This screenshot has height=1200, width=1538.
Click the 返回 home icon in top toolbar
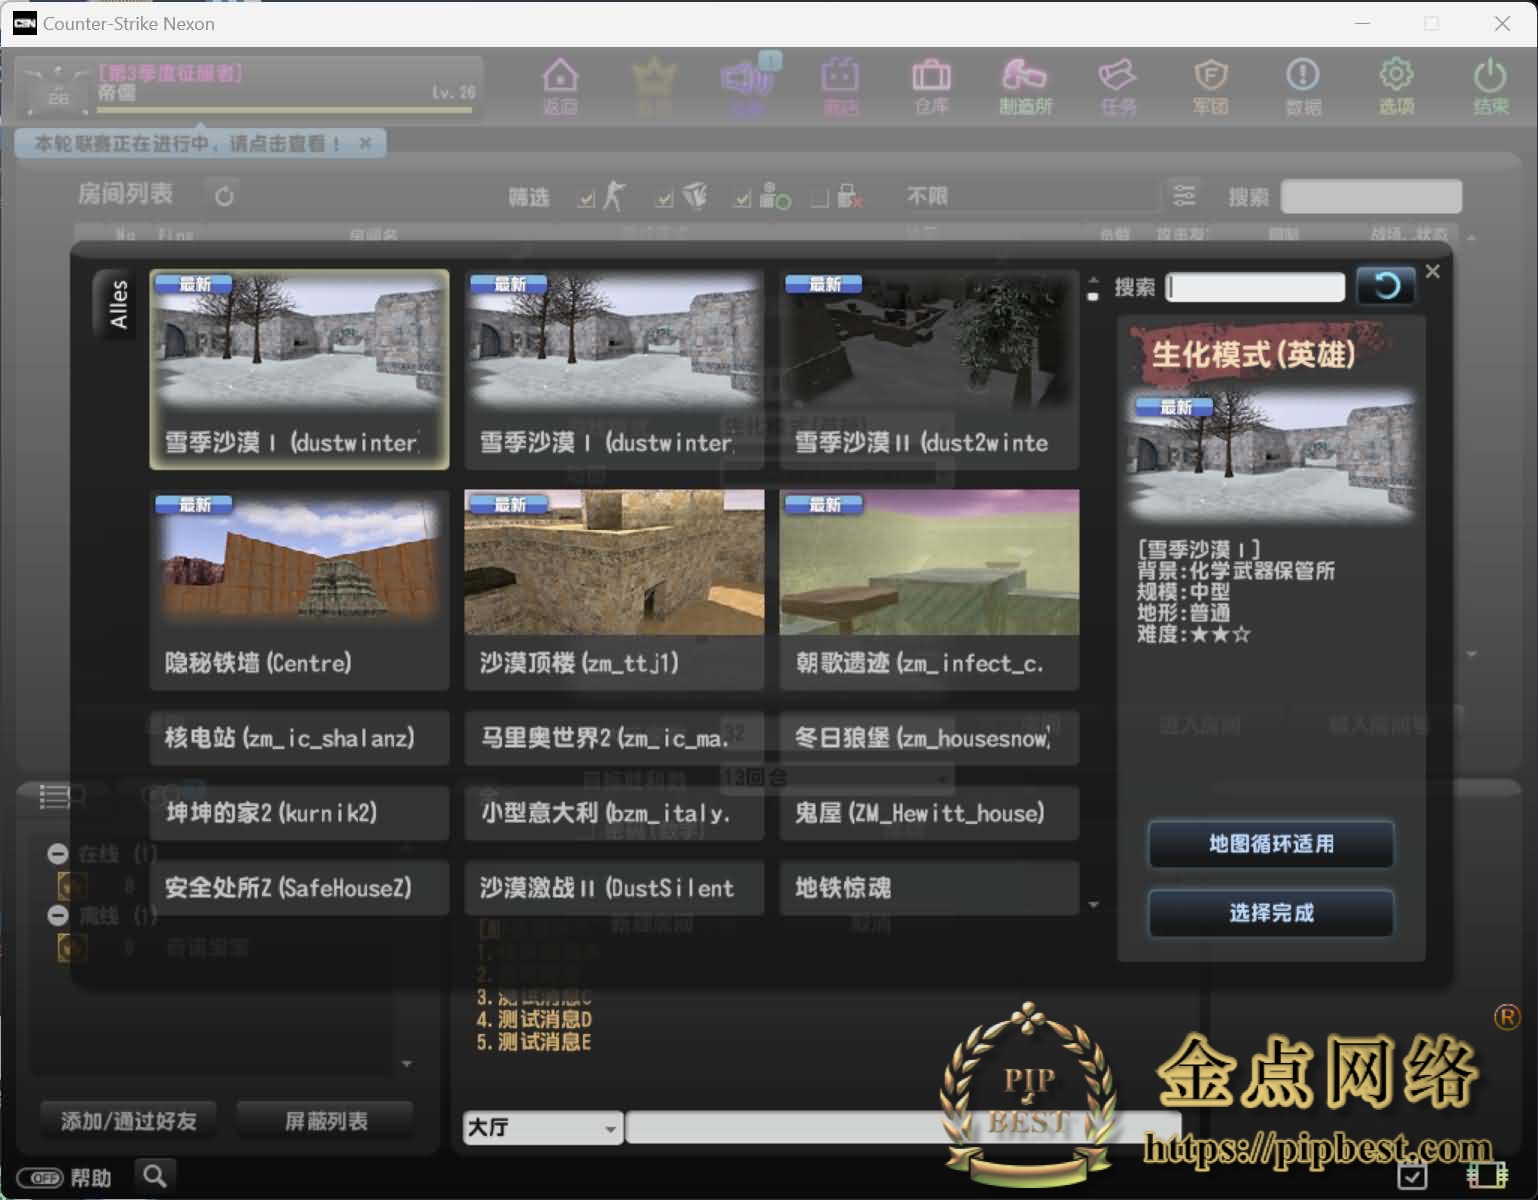point(560,86)
